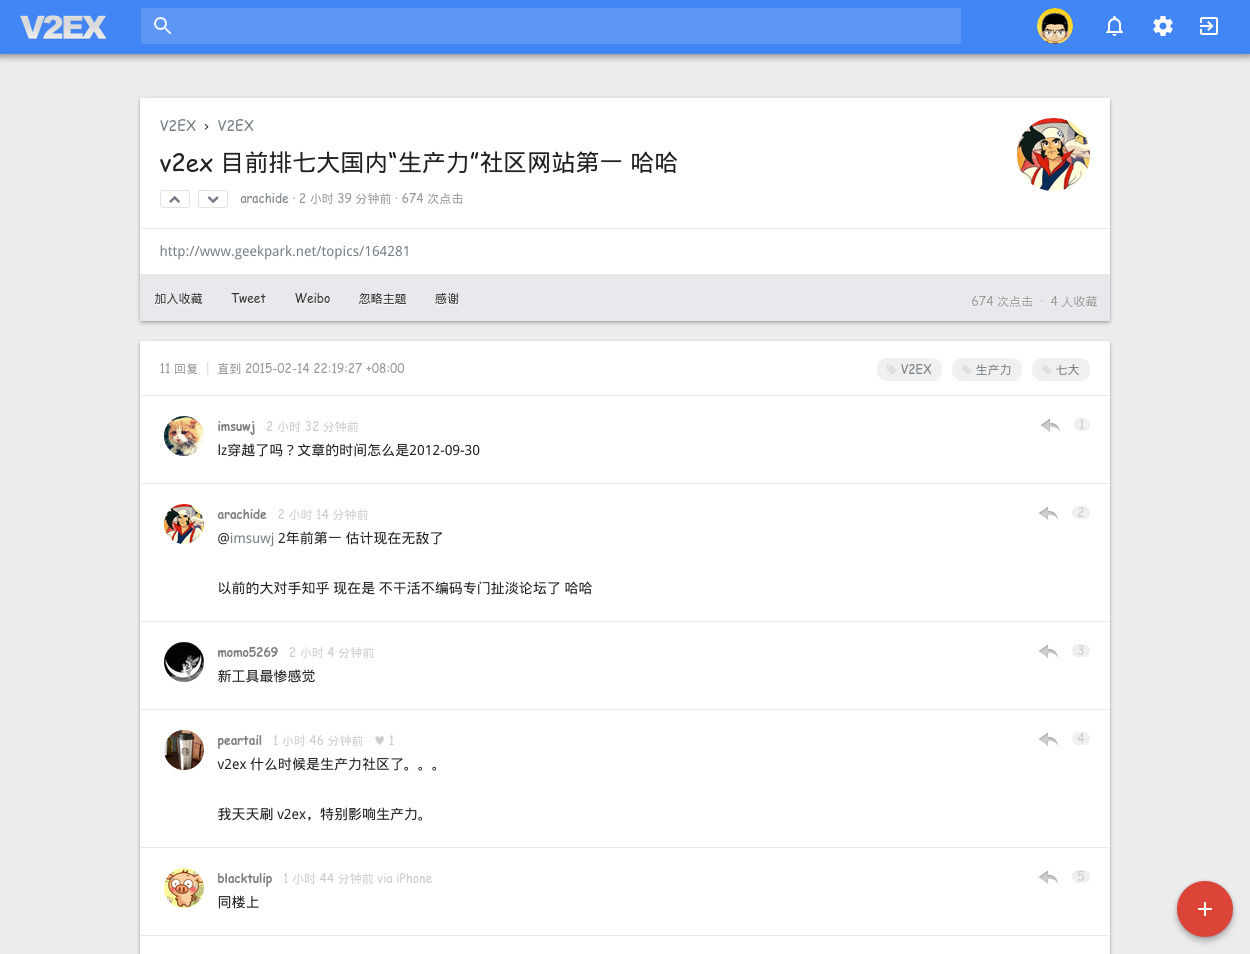Image resolution: width=1250 pixels, height=954 pixels.
Task: Open arachide's avatar in the replies
Action: [184, 524]
